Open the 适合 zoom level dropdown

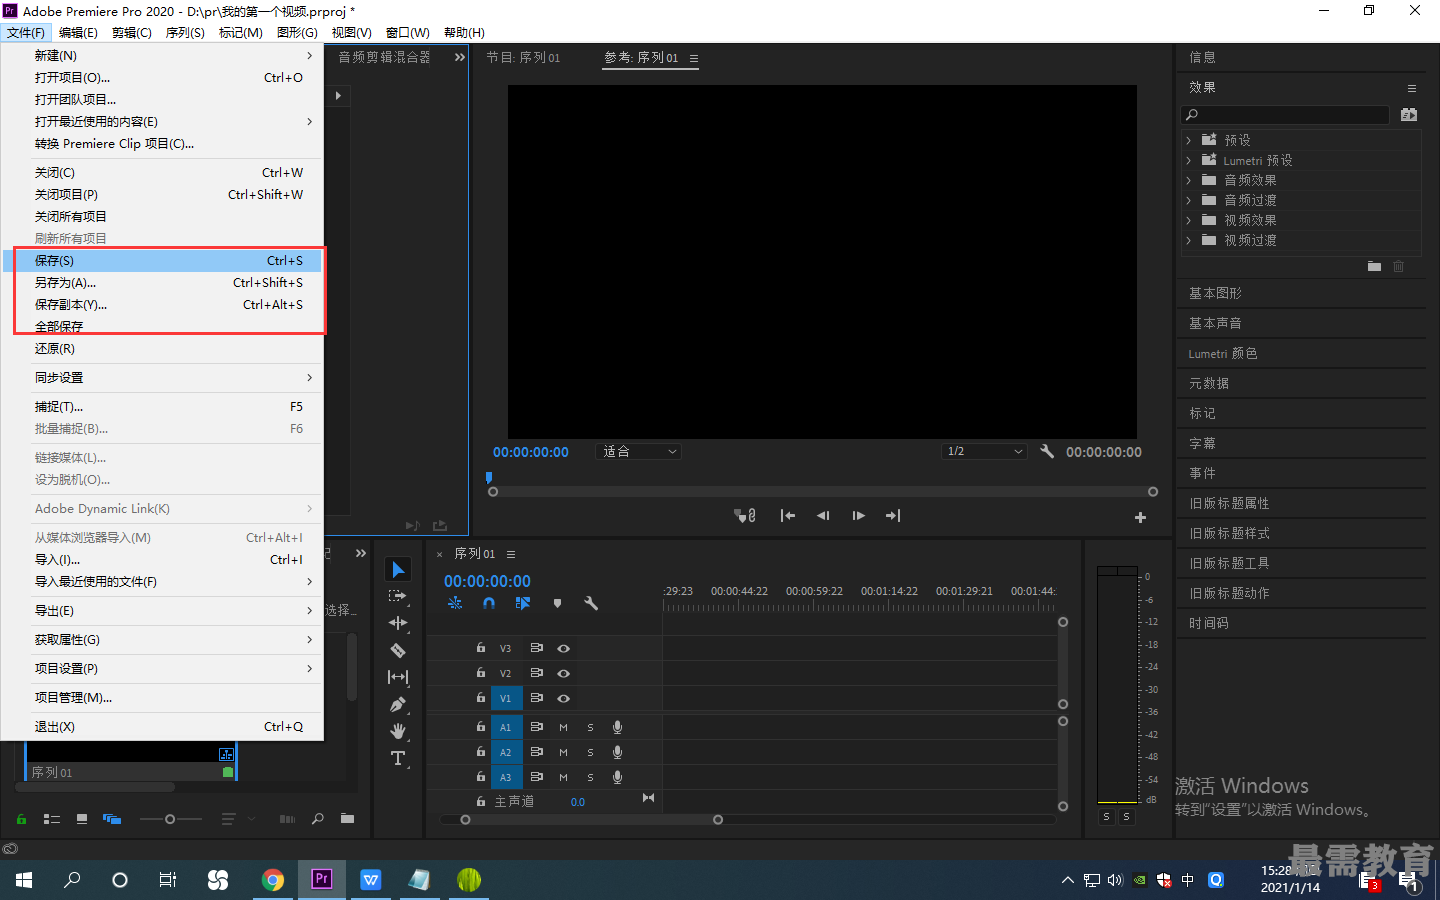pyautogui.click(x=638, y=452)
